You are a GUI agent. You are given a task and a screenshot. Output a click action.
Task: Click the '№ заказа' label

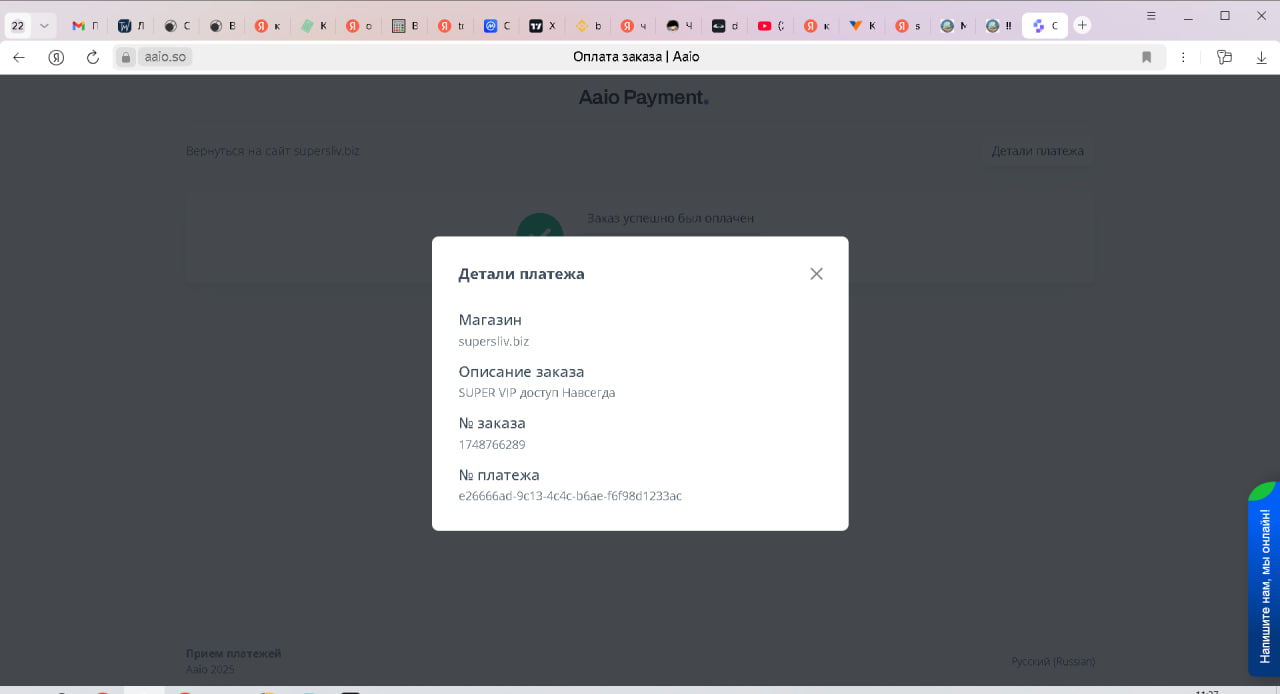tap(492, 423)
